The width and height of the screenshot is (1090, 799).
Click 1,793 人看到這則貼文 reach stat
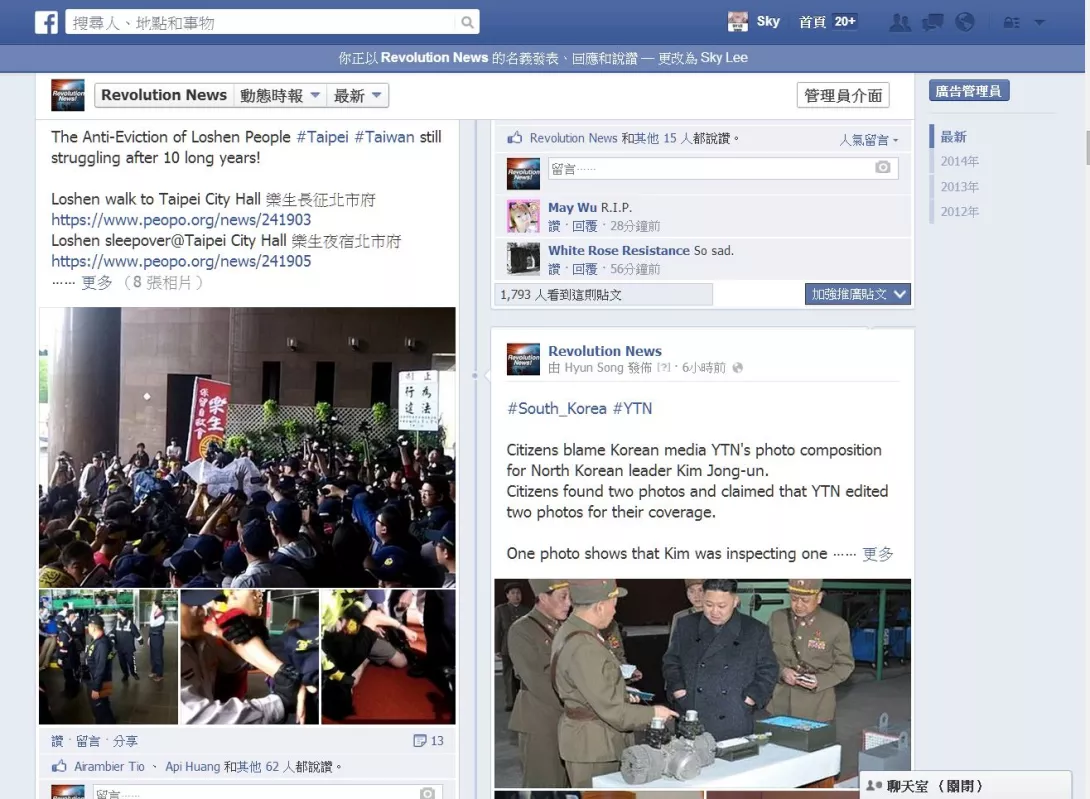pos(603,294)
